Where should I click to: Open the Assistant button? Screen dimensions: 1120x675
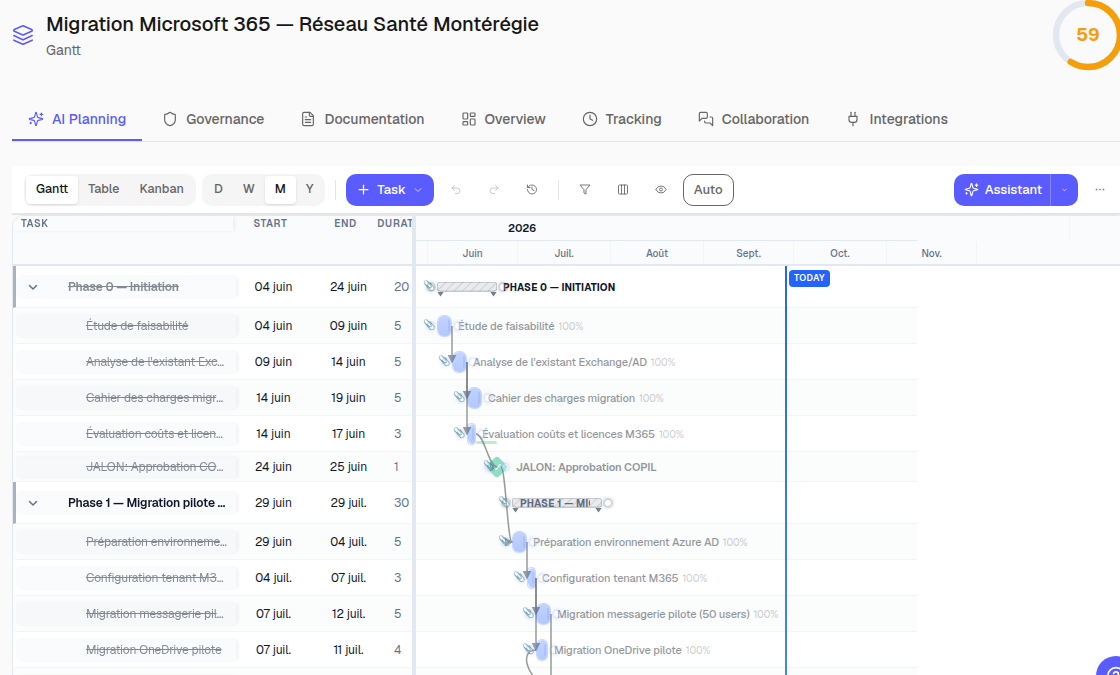[1003, 190]
